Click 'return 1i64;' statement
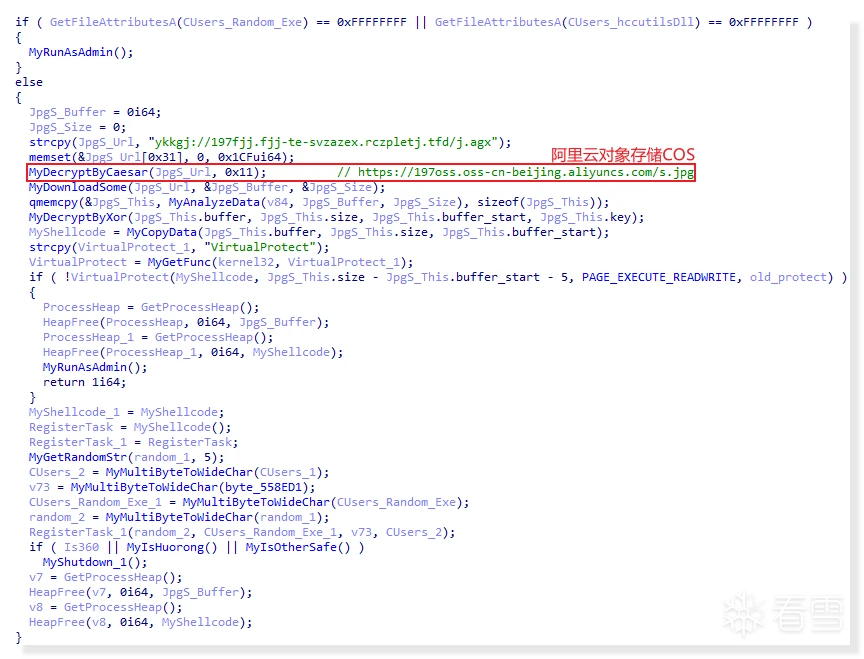This screenshot has width=864, height=659. pyautogui.click(x=84, y=382)
